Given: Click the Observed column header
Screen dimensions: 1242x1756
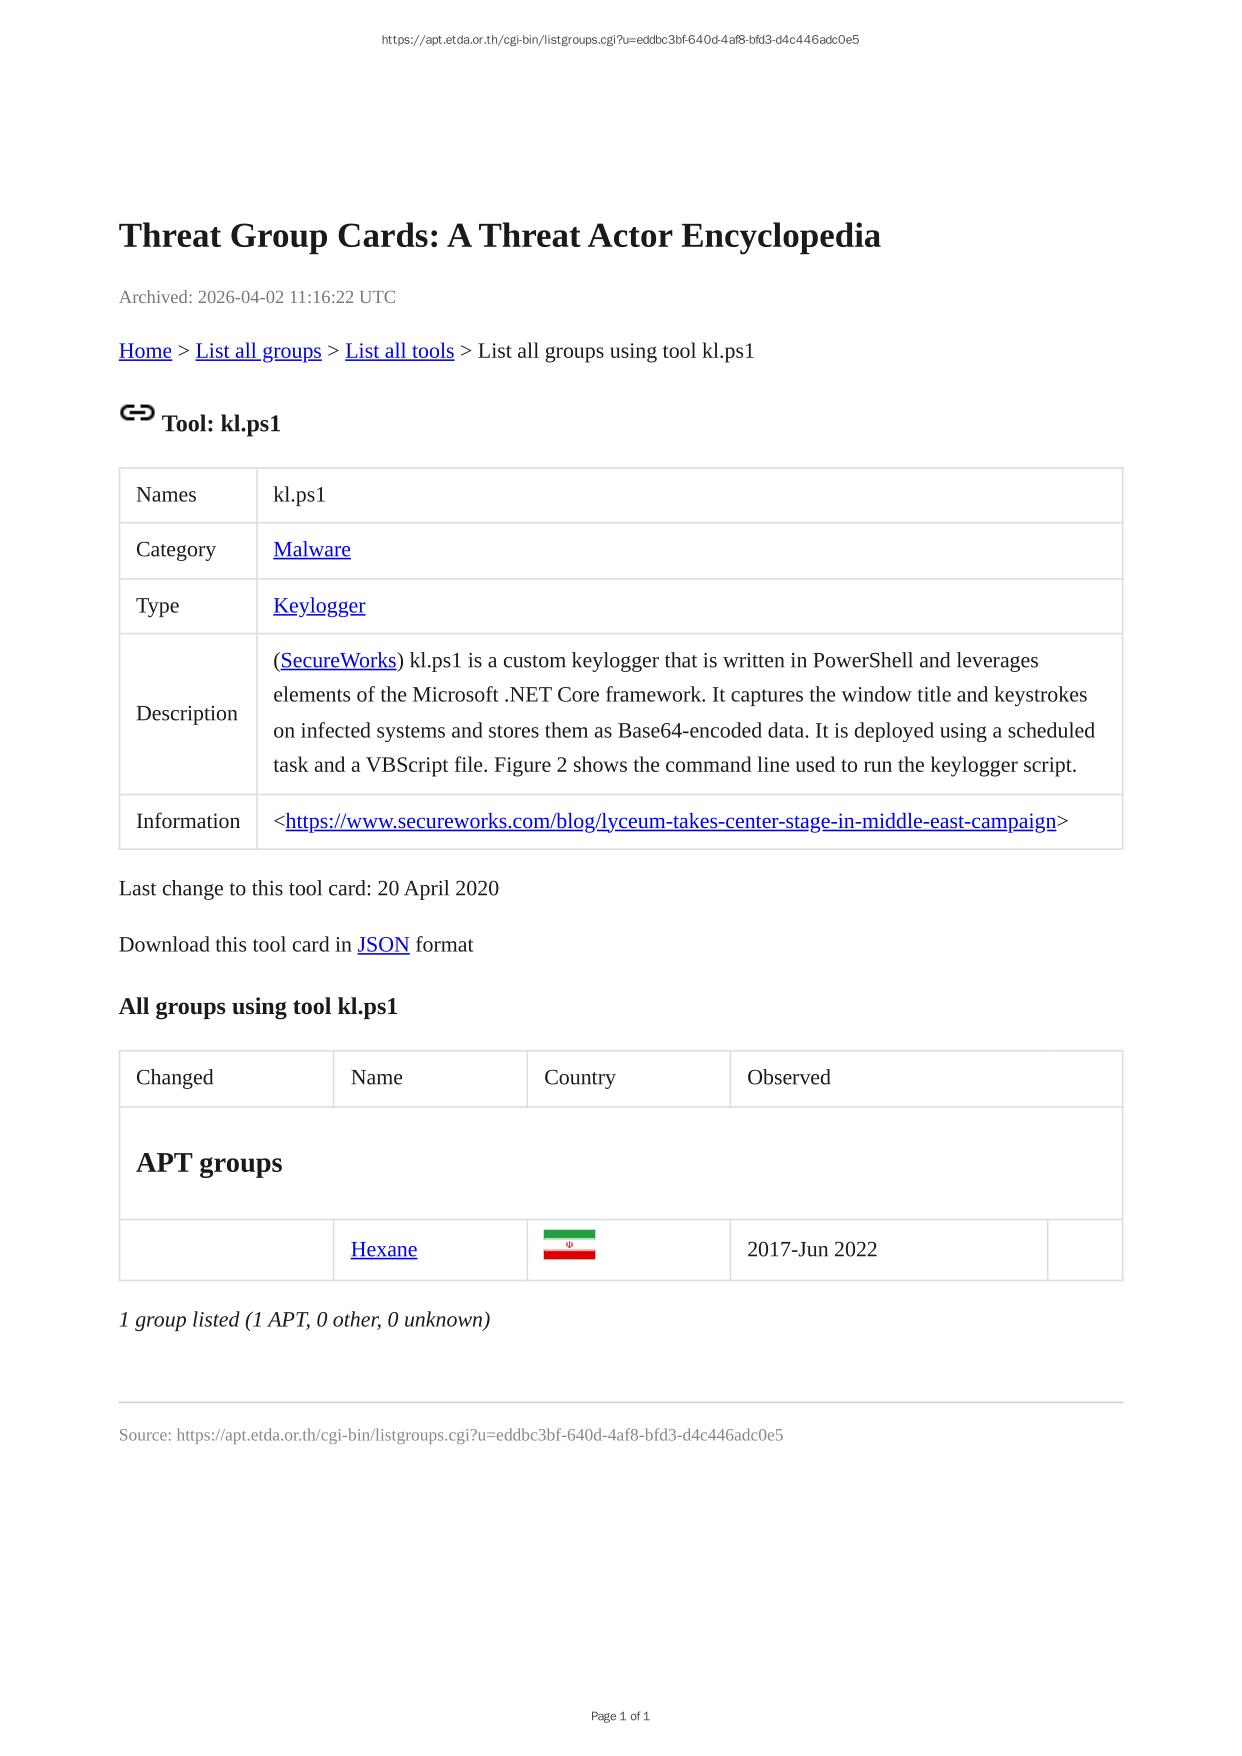Looking at the screenshot, I should (789, 1078).
